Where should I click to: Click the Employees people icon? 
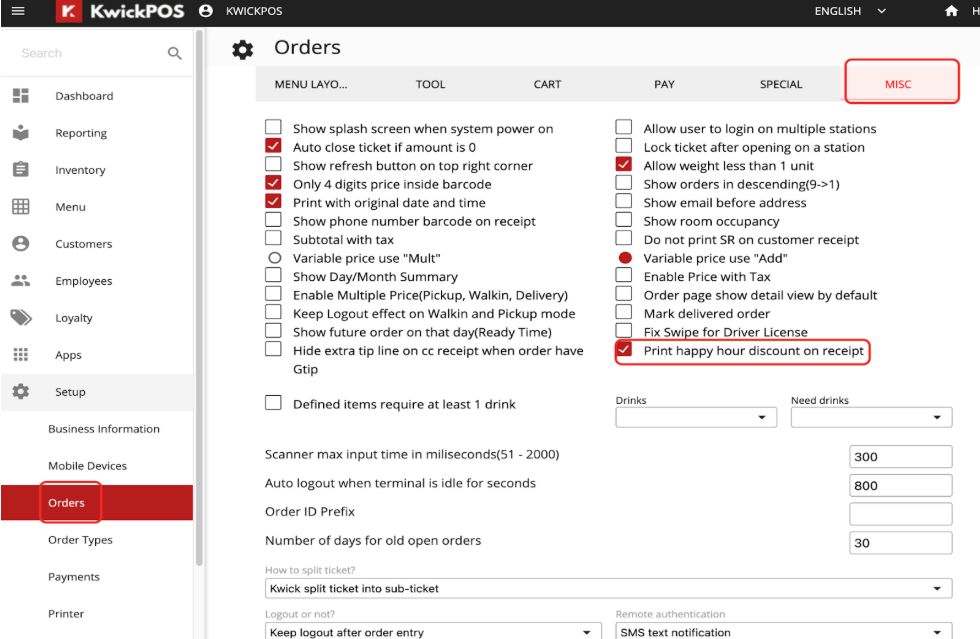click(21, 280)
